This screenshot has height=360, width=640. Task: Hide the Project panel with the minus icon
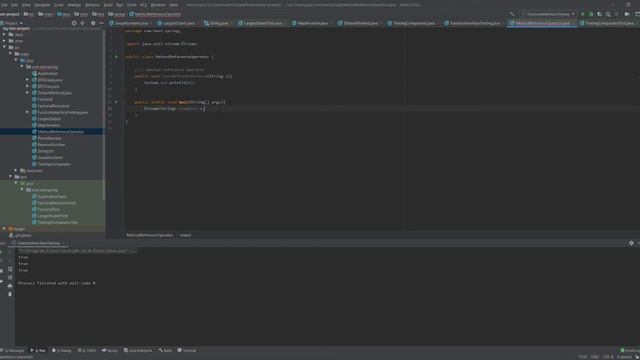coord(101,23)
